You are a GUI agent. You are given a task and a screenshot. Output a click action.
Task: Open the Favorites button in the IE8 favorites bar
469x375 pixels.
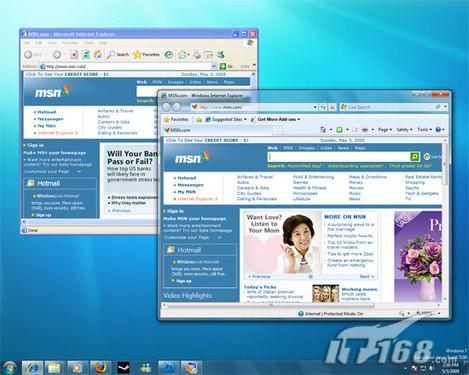pos(176,119)
